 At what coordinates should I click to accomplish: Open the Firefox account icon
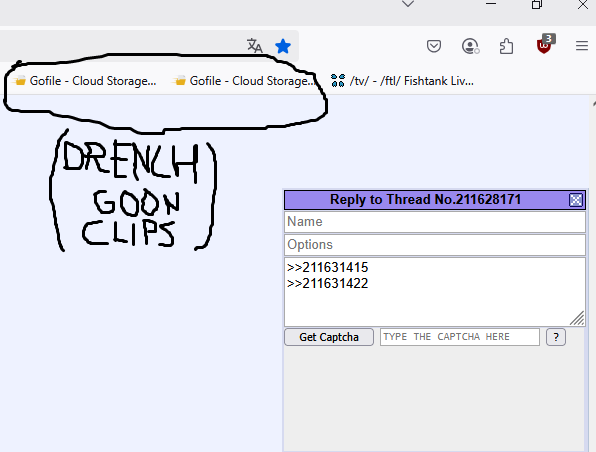[470, 46]
